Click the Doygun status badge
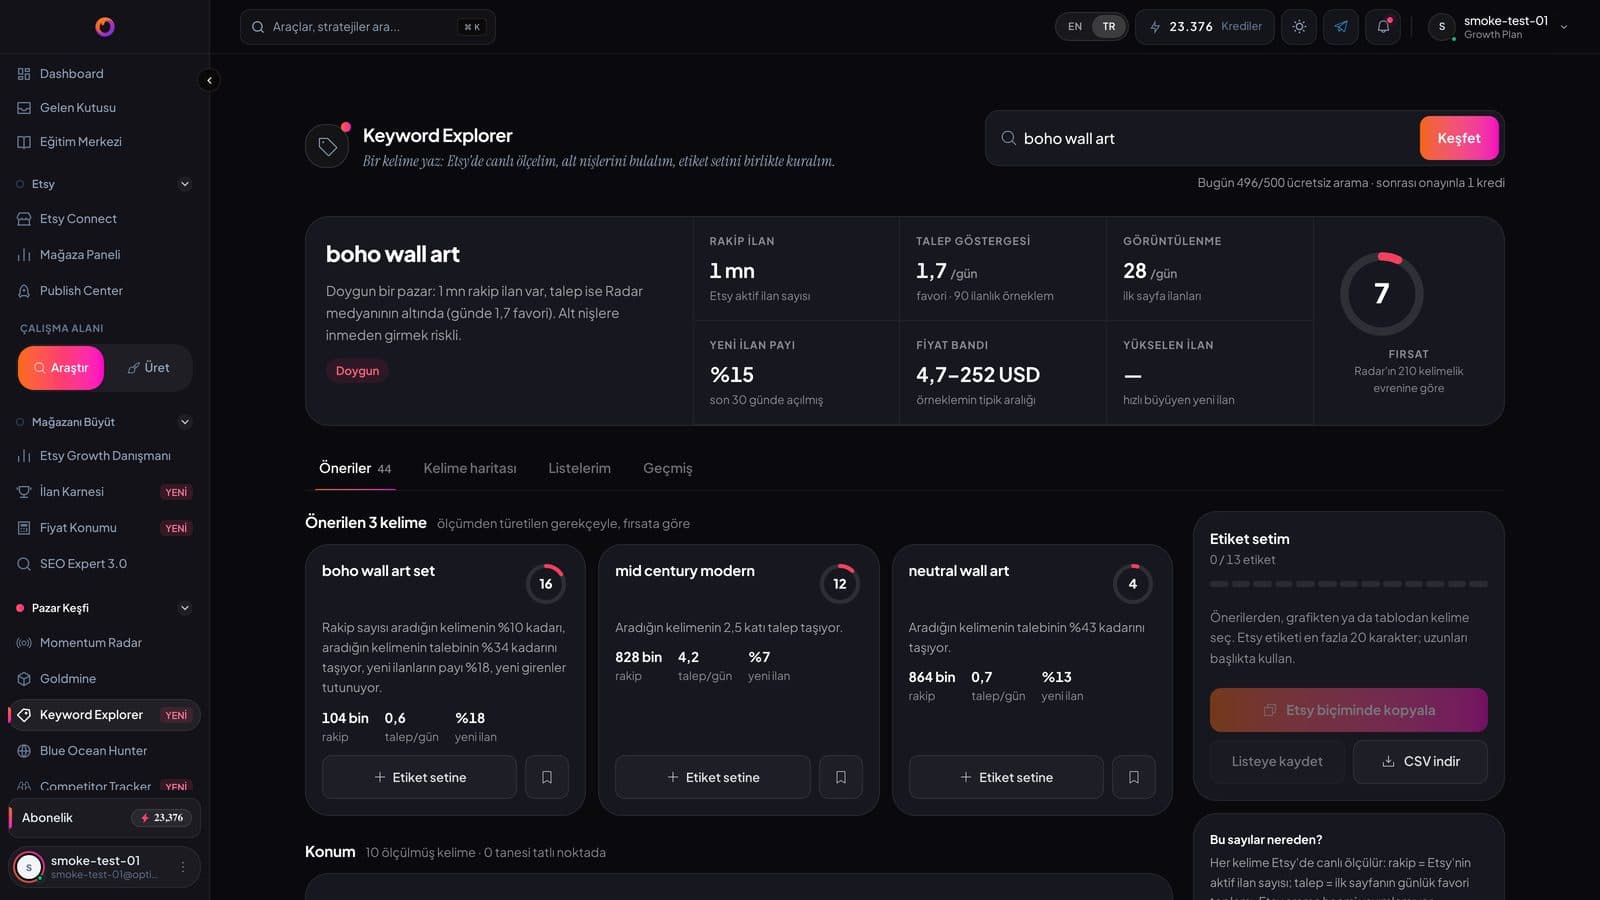1600x900 pixels. pyautogui.click(x=357, y=371)
